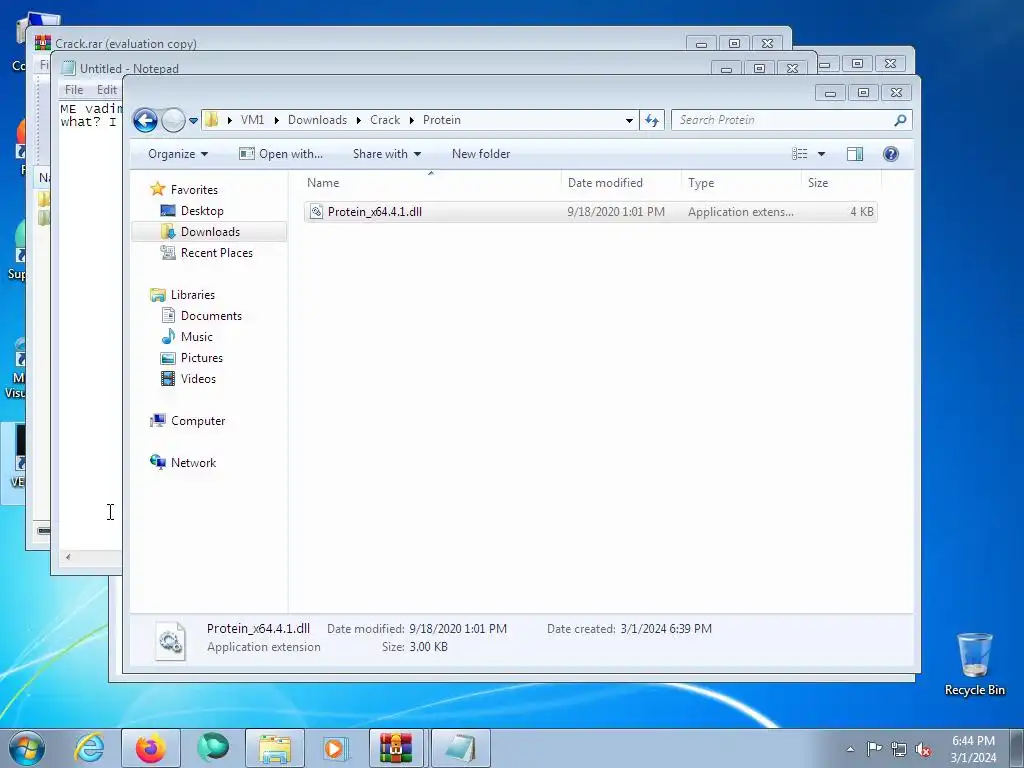Click Date created value in details pane
Screen dimensions: 1024x768
[x=666, y=629]
